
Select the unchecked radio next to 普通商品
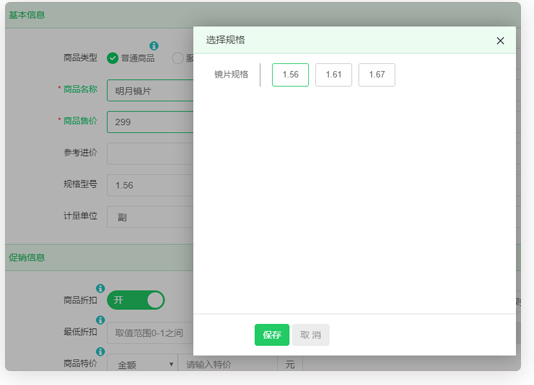[177, 58]
